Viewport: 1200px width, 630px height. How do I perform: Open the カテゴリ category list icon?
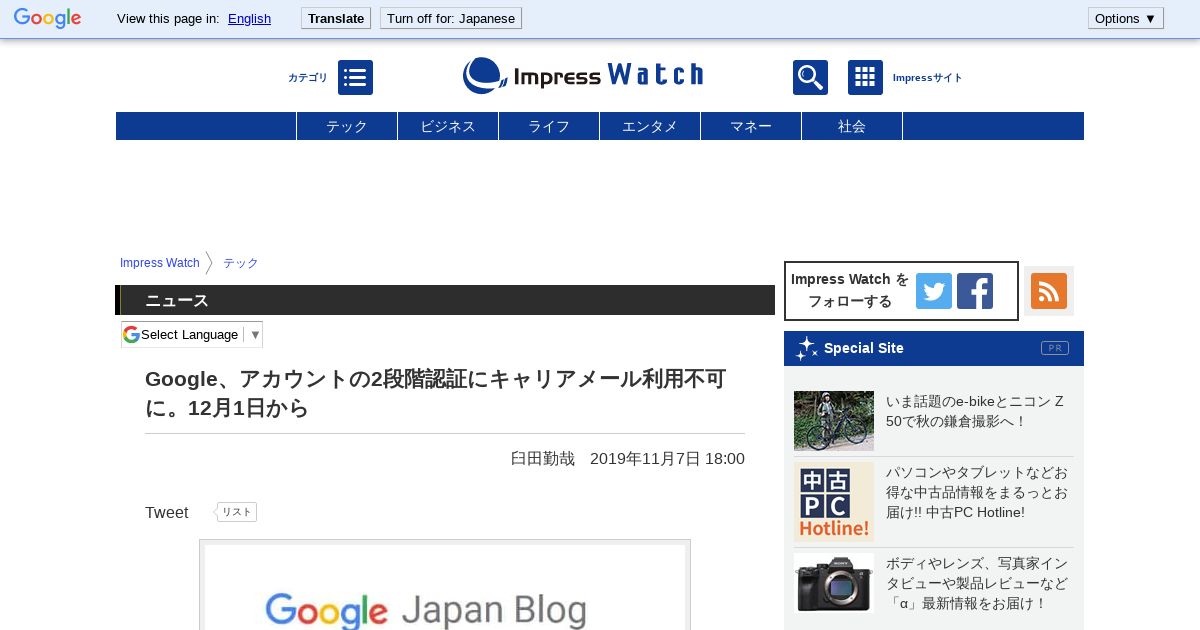click(355, 77)
